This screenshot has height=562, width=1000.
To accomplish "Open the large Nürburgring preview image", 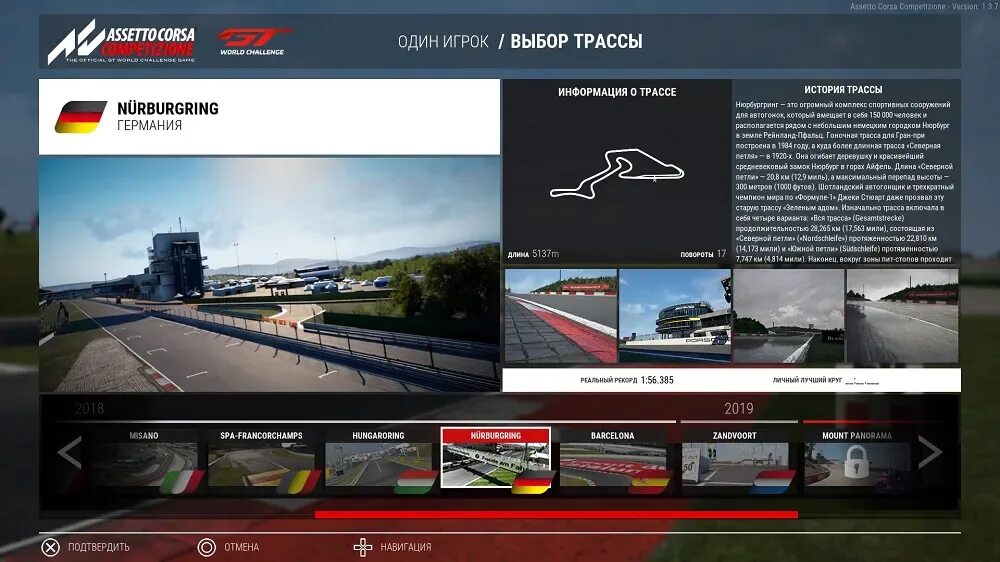I will 269,274.
